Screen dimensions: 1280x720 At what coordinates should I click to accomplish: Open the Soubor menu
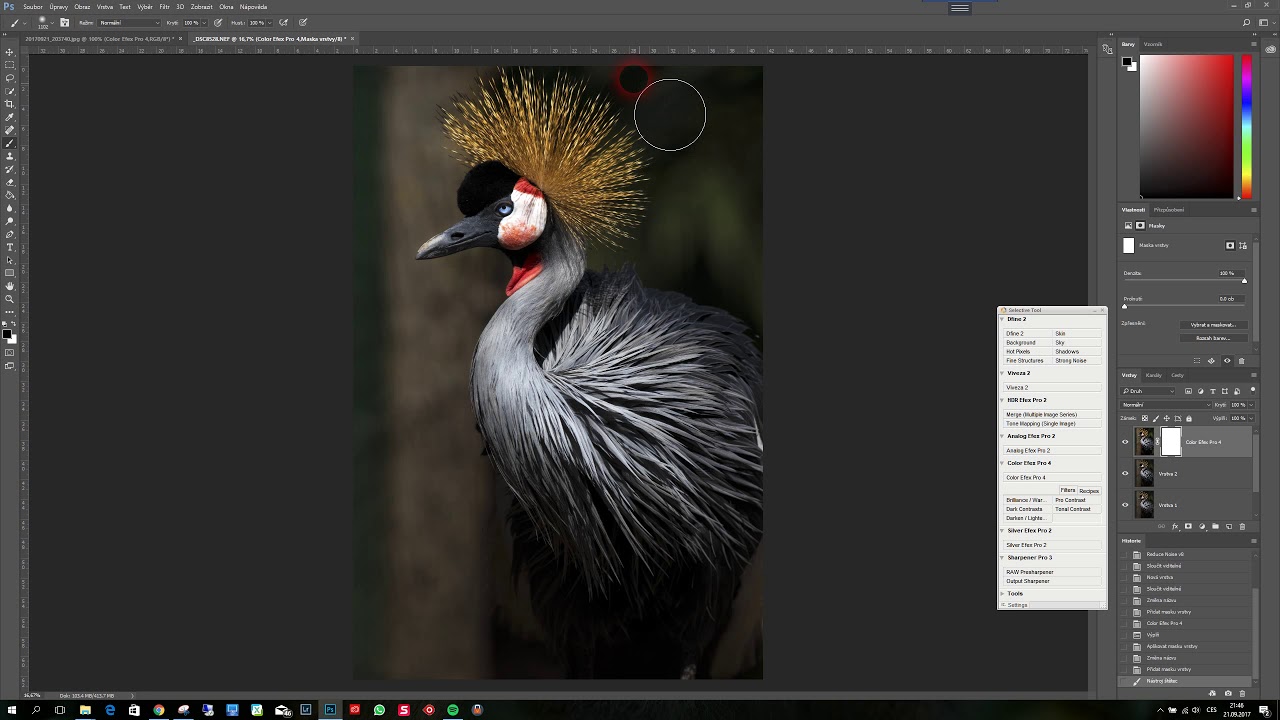(x=33, y=7)
